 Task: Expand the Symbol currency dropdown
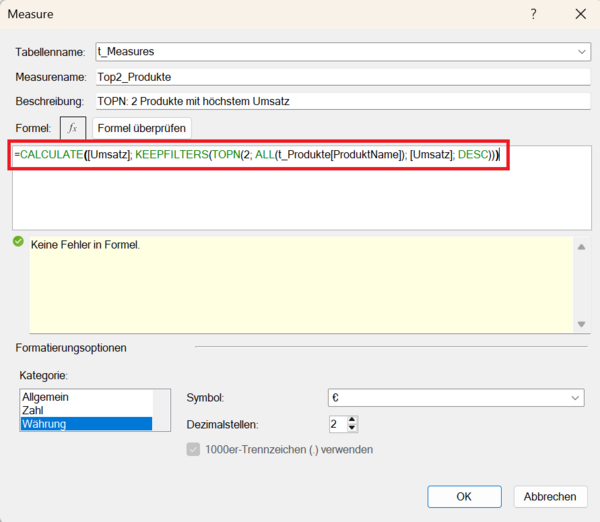pos(575,398)
